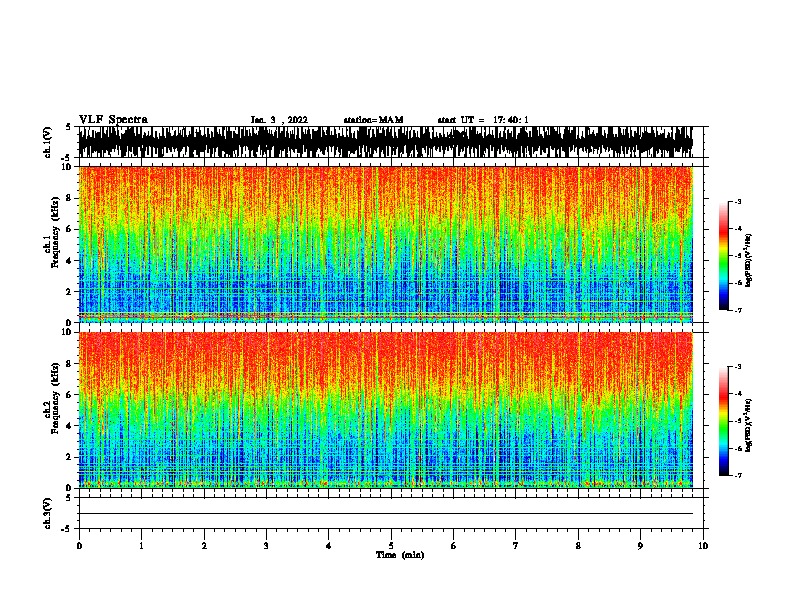Click the ch.1(V) waveform axis label

coord(48,142)
